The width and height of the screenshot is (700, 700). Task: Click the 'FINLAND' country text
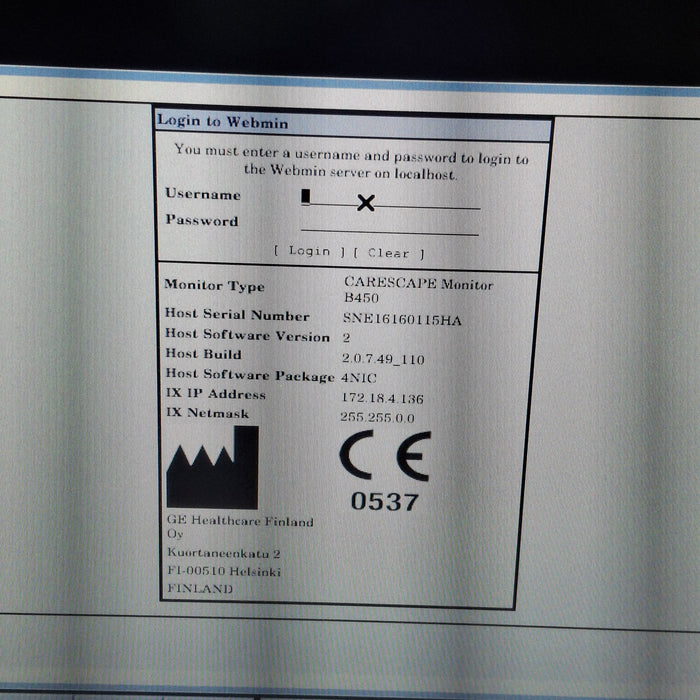coord(200,588)
